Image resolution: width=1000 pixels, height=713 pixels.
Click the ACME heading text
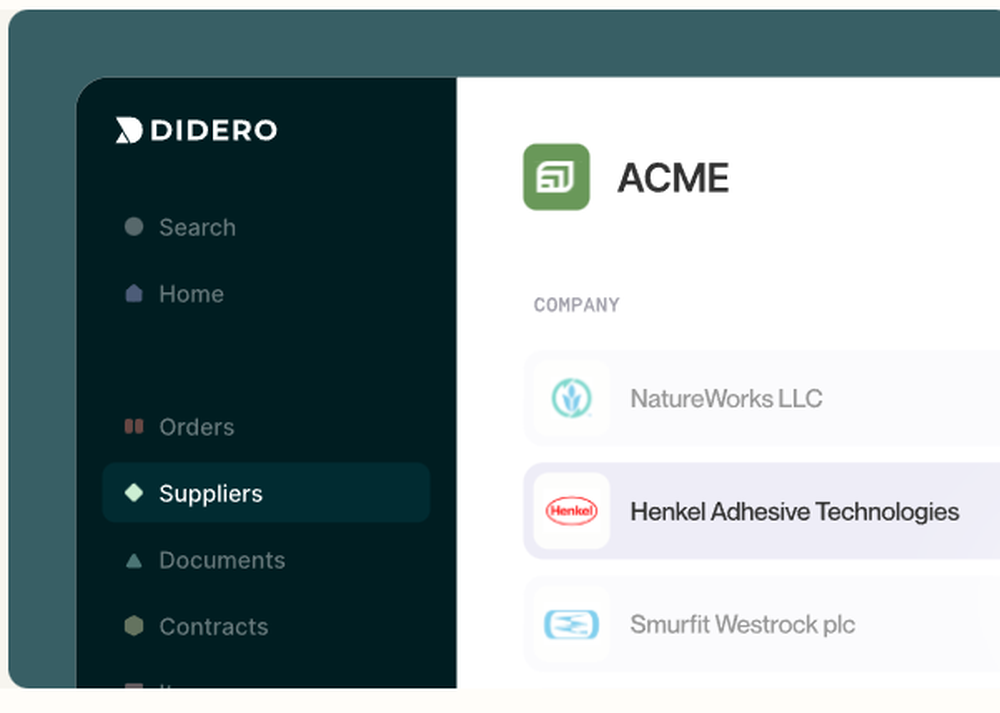673,177
